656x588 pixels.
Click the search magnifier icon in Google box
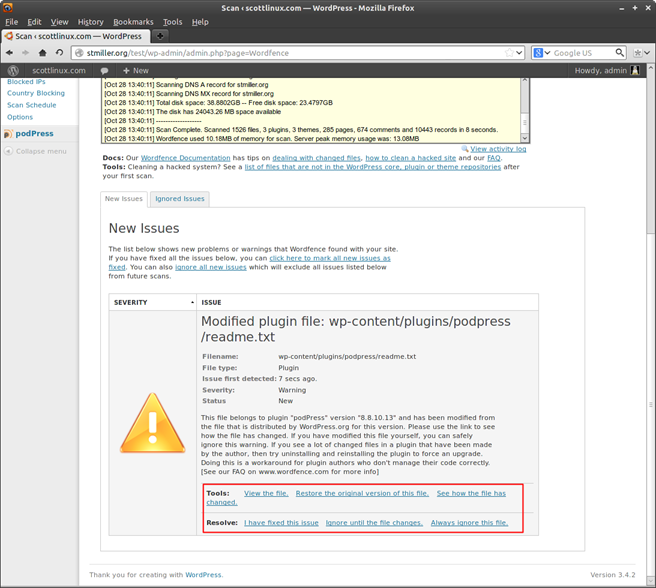click(x=619, y=53)
